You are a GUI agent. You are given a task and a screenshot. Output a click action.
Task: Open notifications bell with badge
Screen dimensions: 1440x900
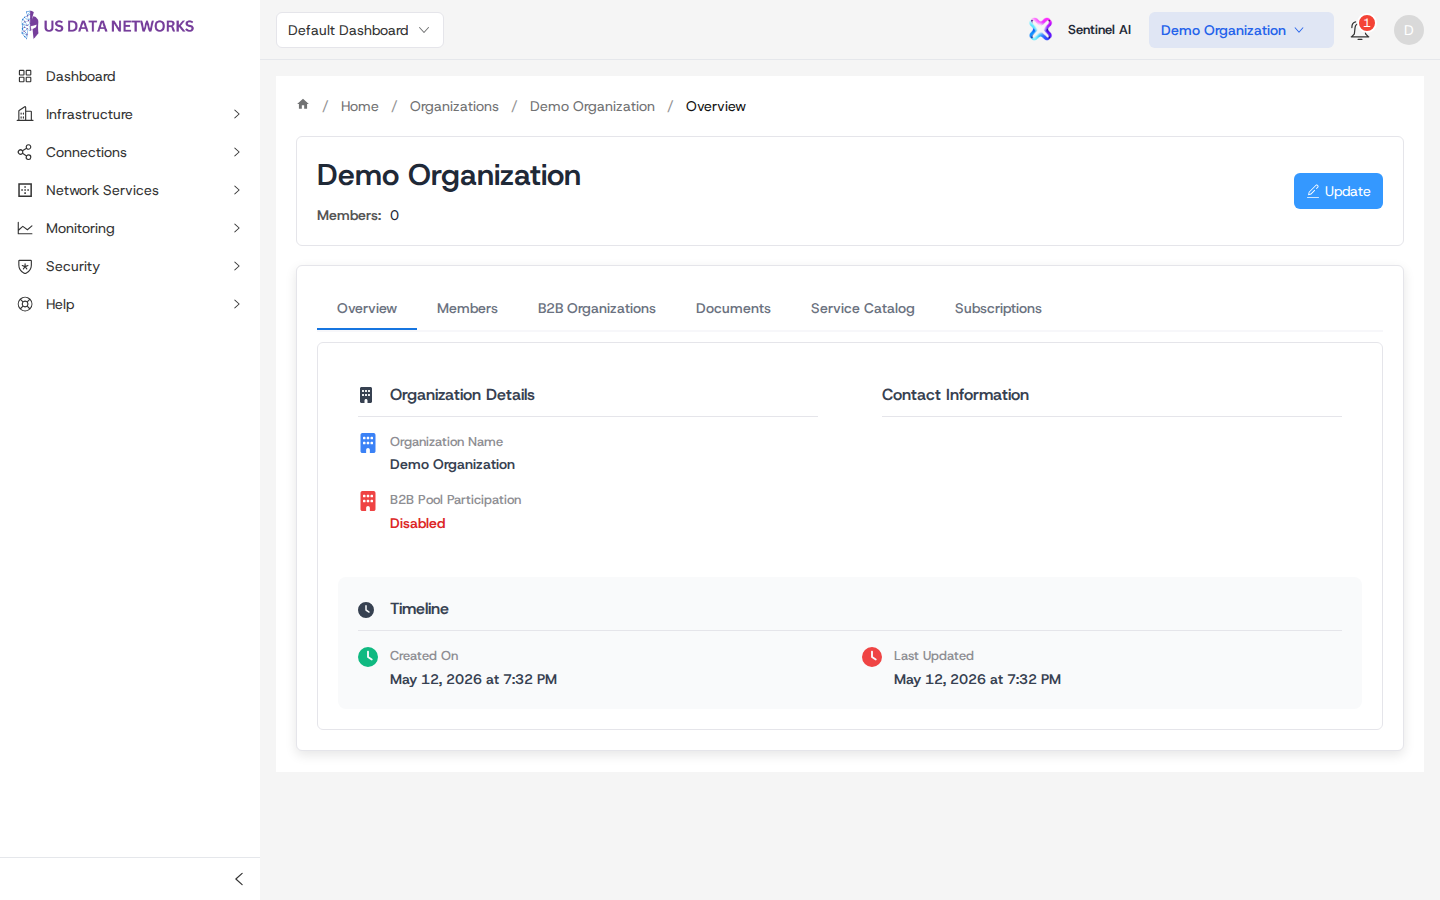click(1360, 29)
